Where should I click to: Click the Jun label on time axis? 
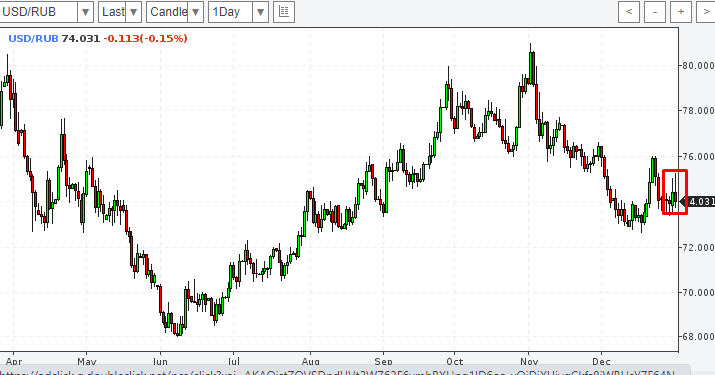[x=160, y=361]
